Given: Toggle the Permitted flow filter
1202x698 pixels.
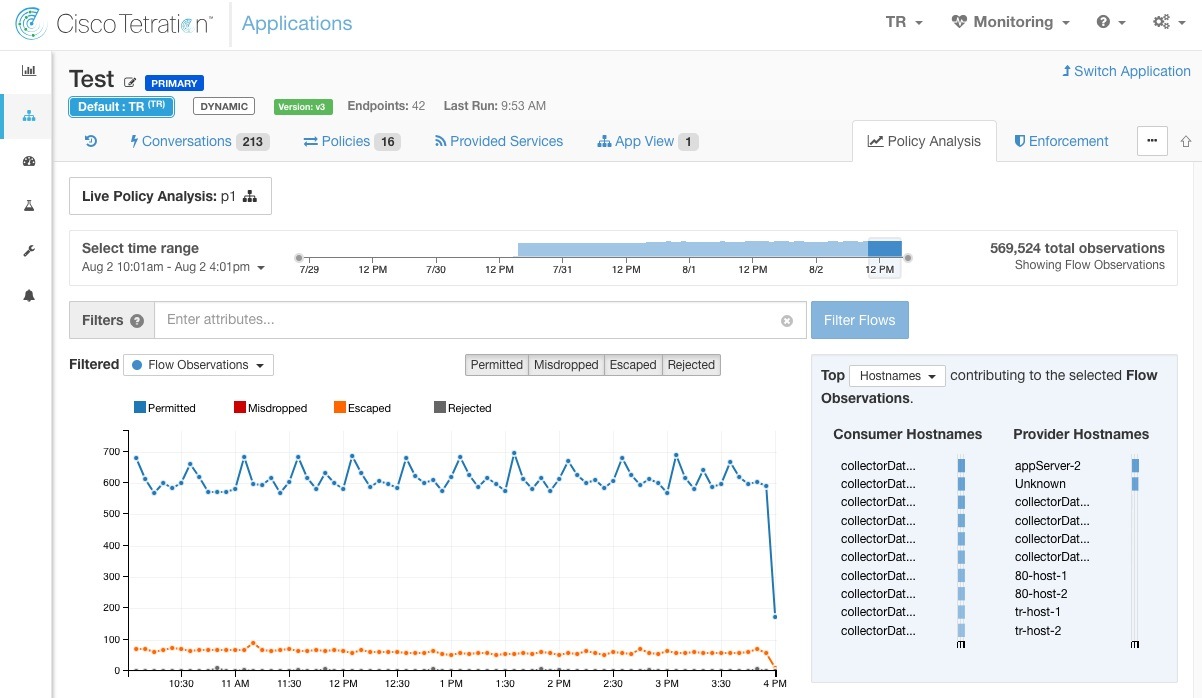Looking at the screenshot, I should coord(496,365).
